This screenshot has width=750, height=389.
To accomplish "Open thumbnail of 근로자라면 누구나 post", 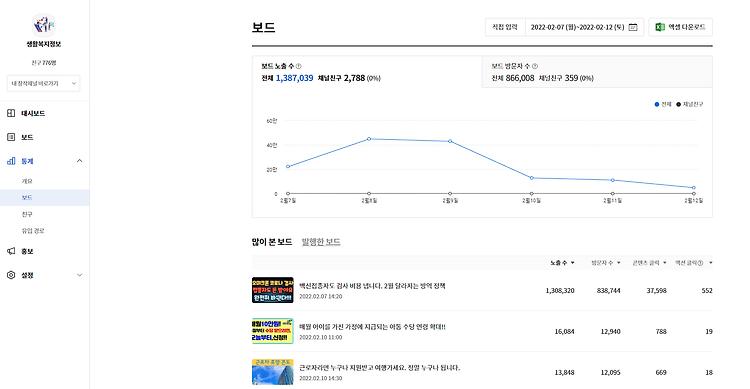I will [x=273, y=372].
